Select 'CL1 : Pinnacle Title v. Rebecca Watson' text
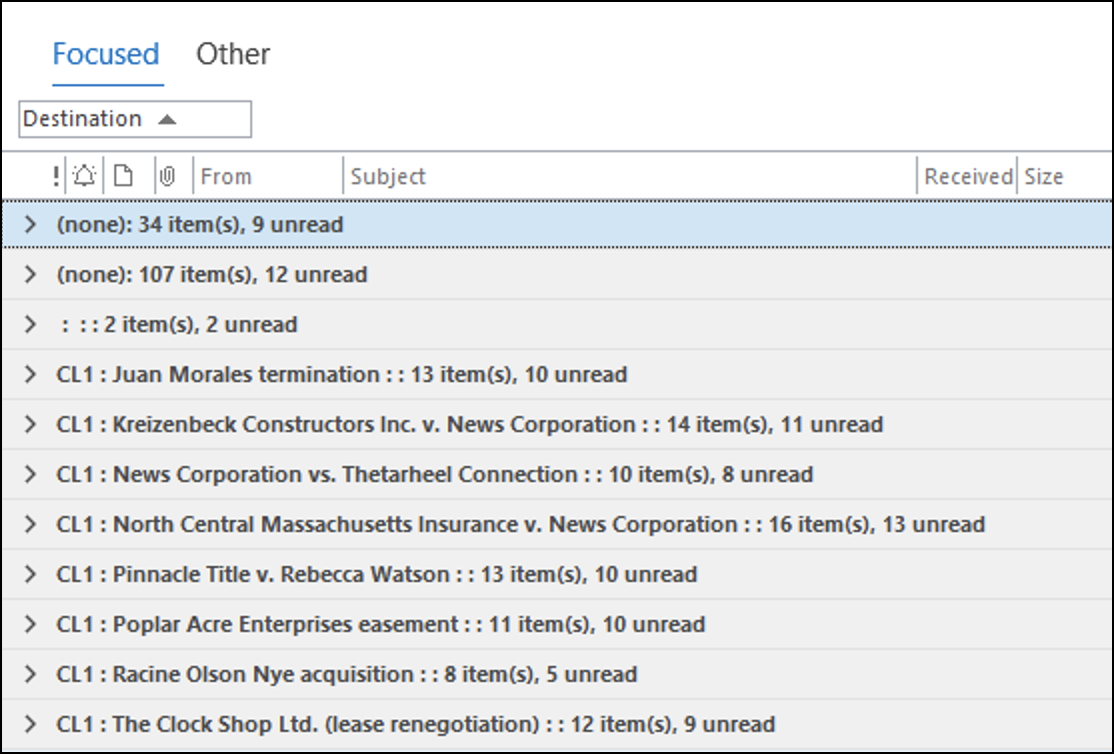The image size is (1114, 754). [x=253, y=573]
